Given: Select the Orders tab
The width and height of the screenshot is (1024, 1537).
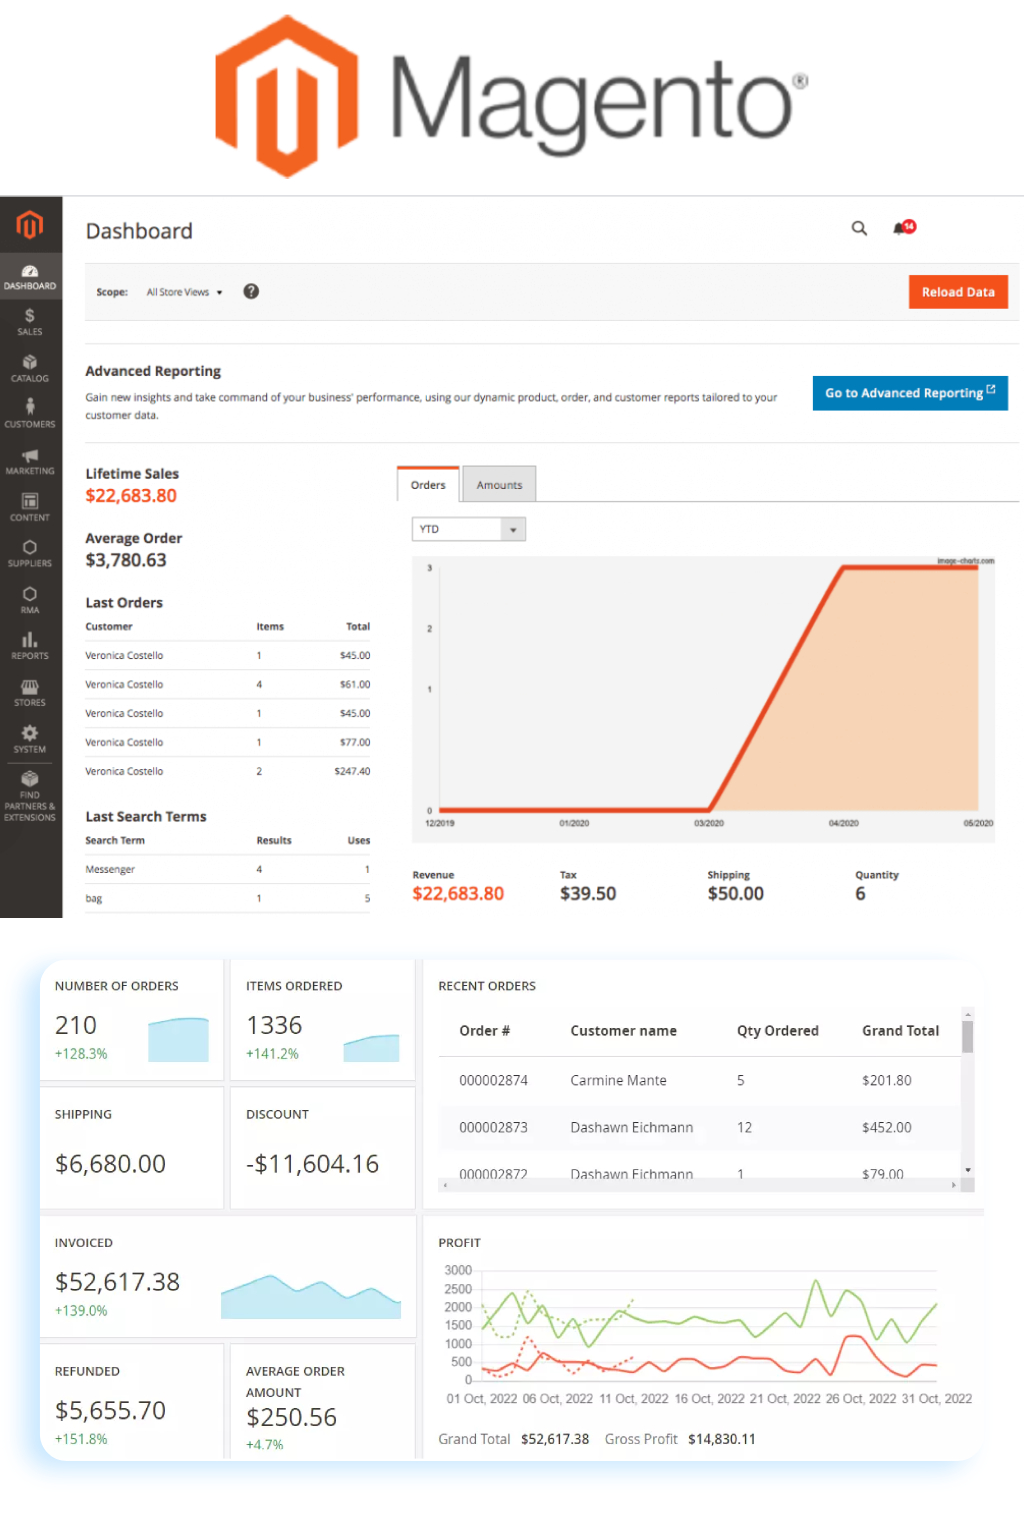Looking at the screenshot, I should click(428, 485).
